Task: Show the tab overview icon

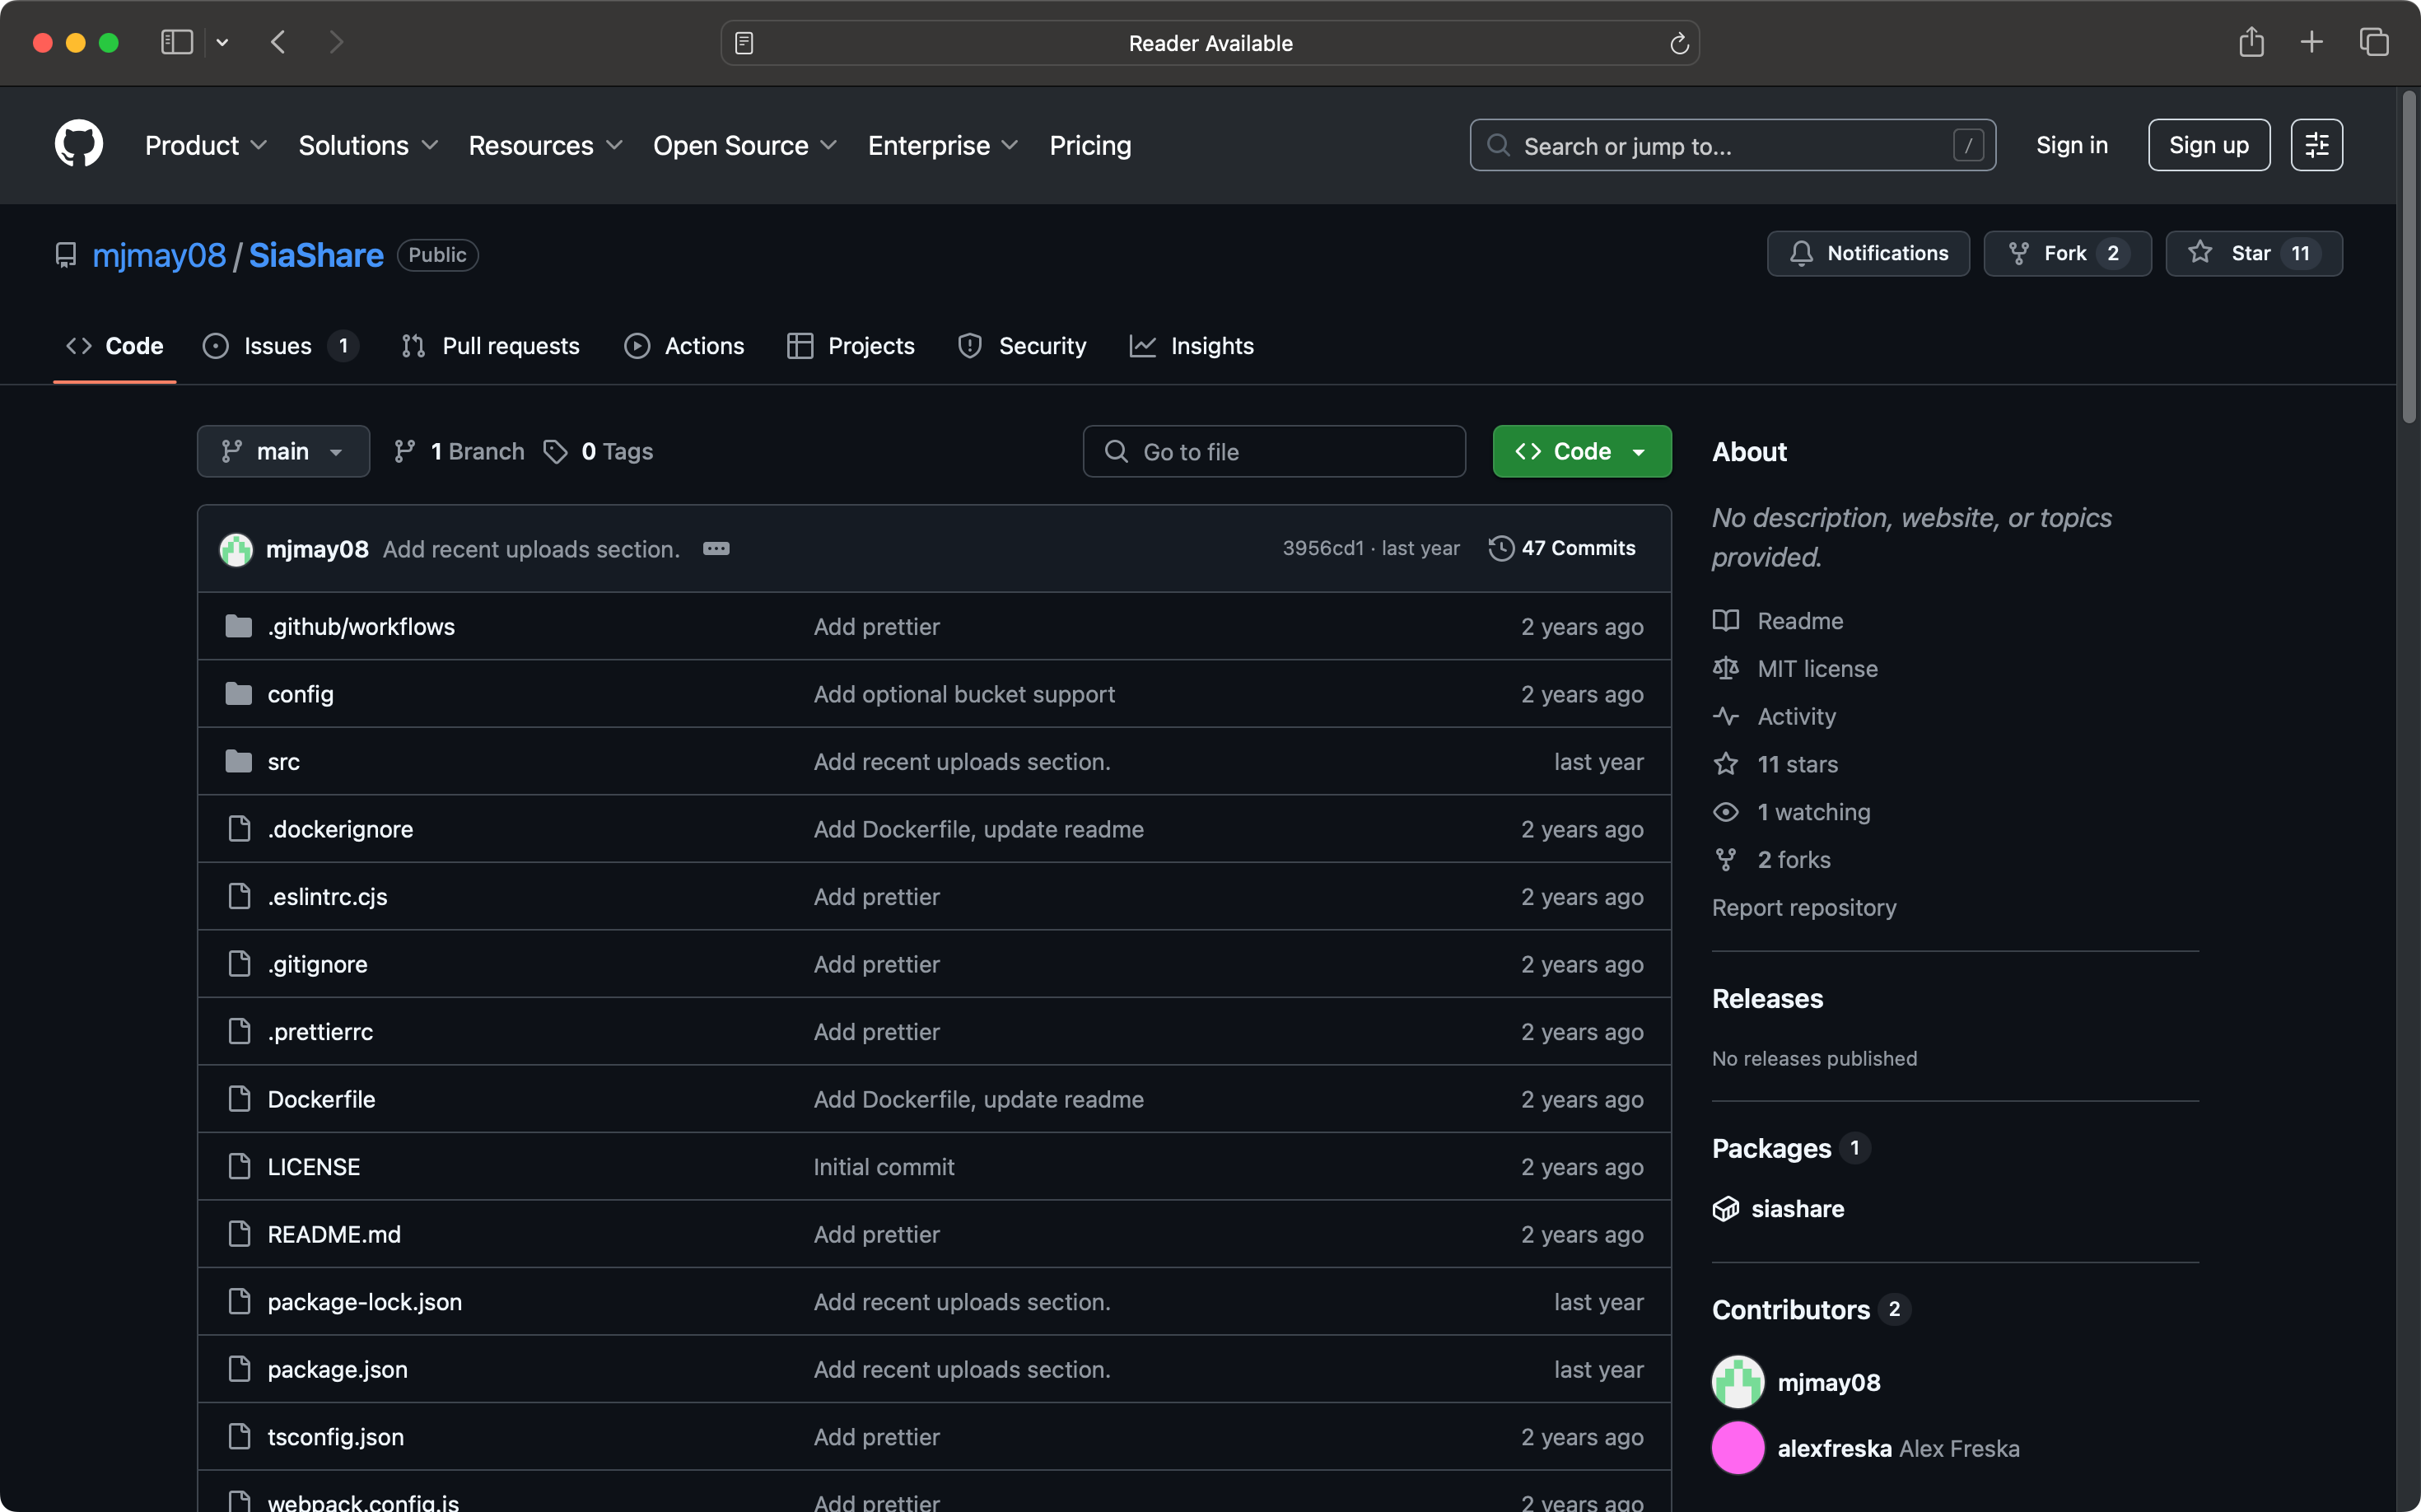Action: click(x=2374, y=42)
